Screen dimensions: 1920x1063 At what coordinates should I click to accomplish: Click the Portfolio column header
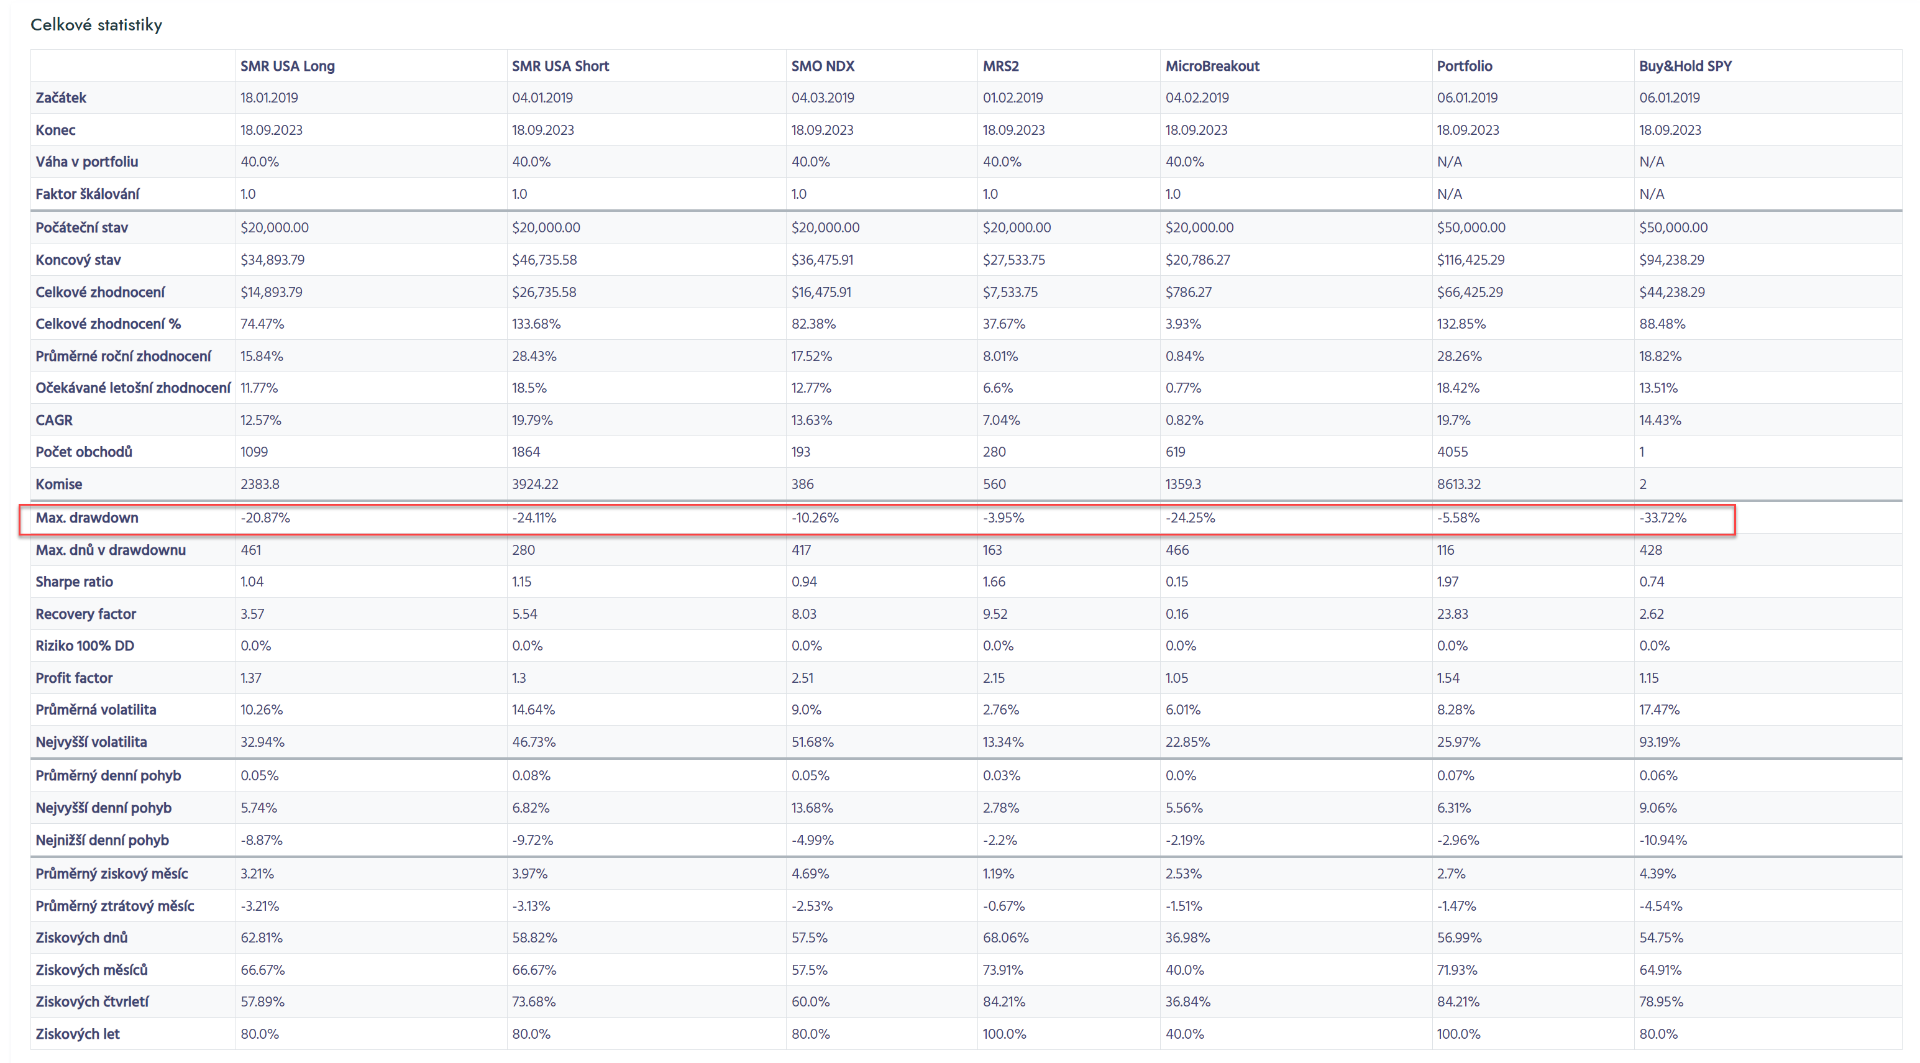pos(1464,66)
